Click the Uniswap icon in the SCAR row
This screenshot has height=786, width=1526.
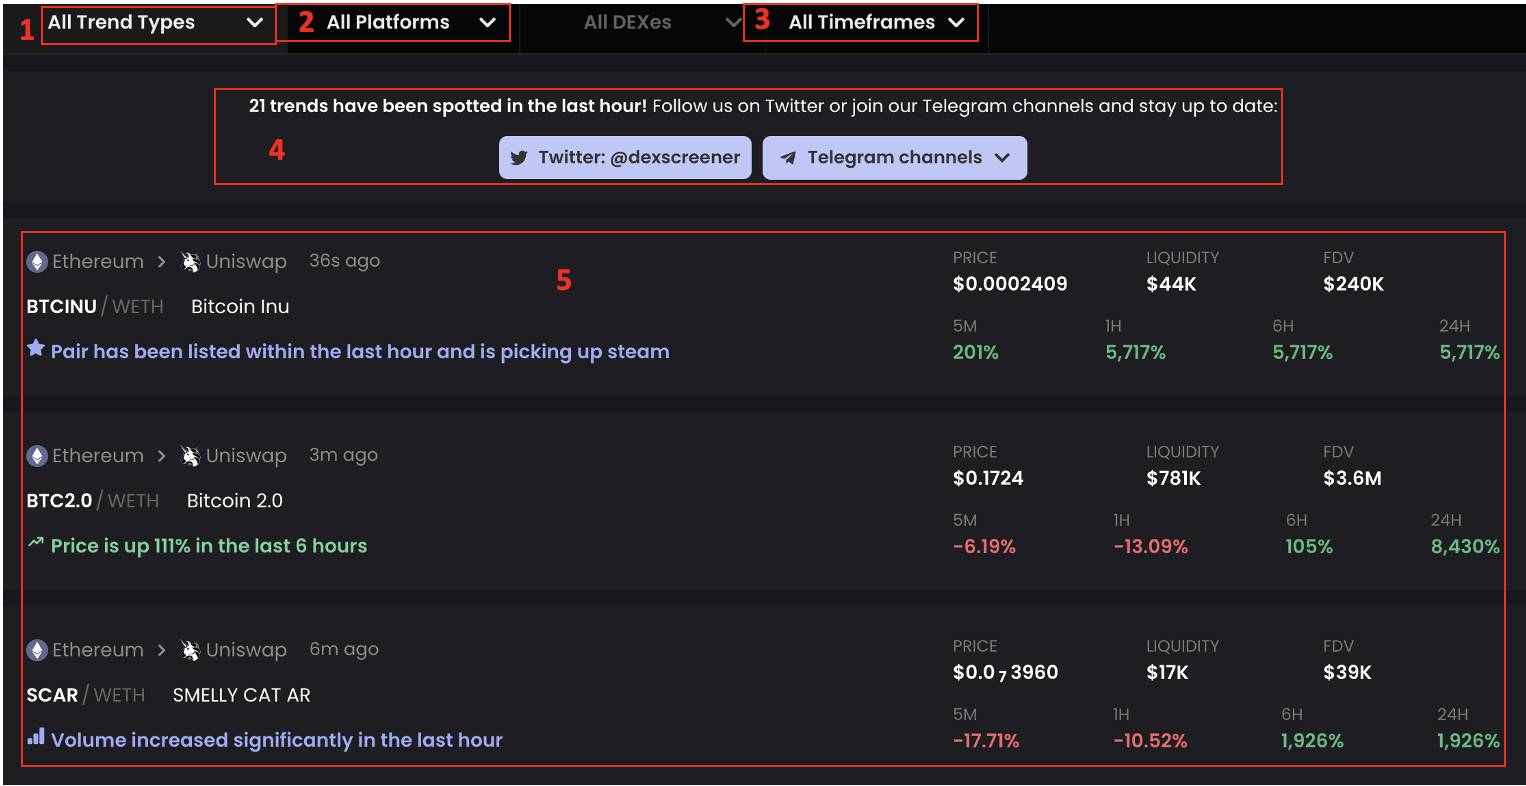point(190,650)
